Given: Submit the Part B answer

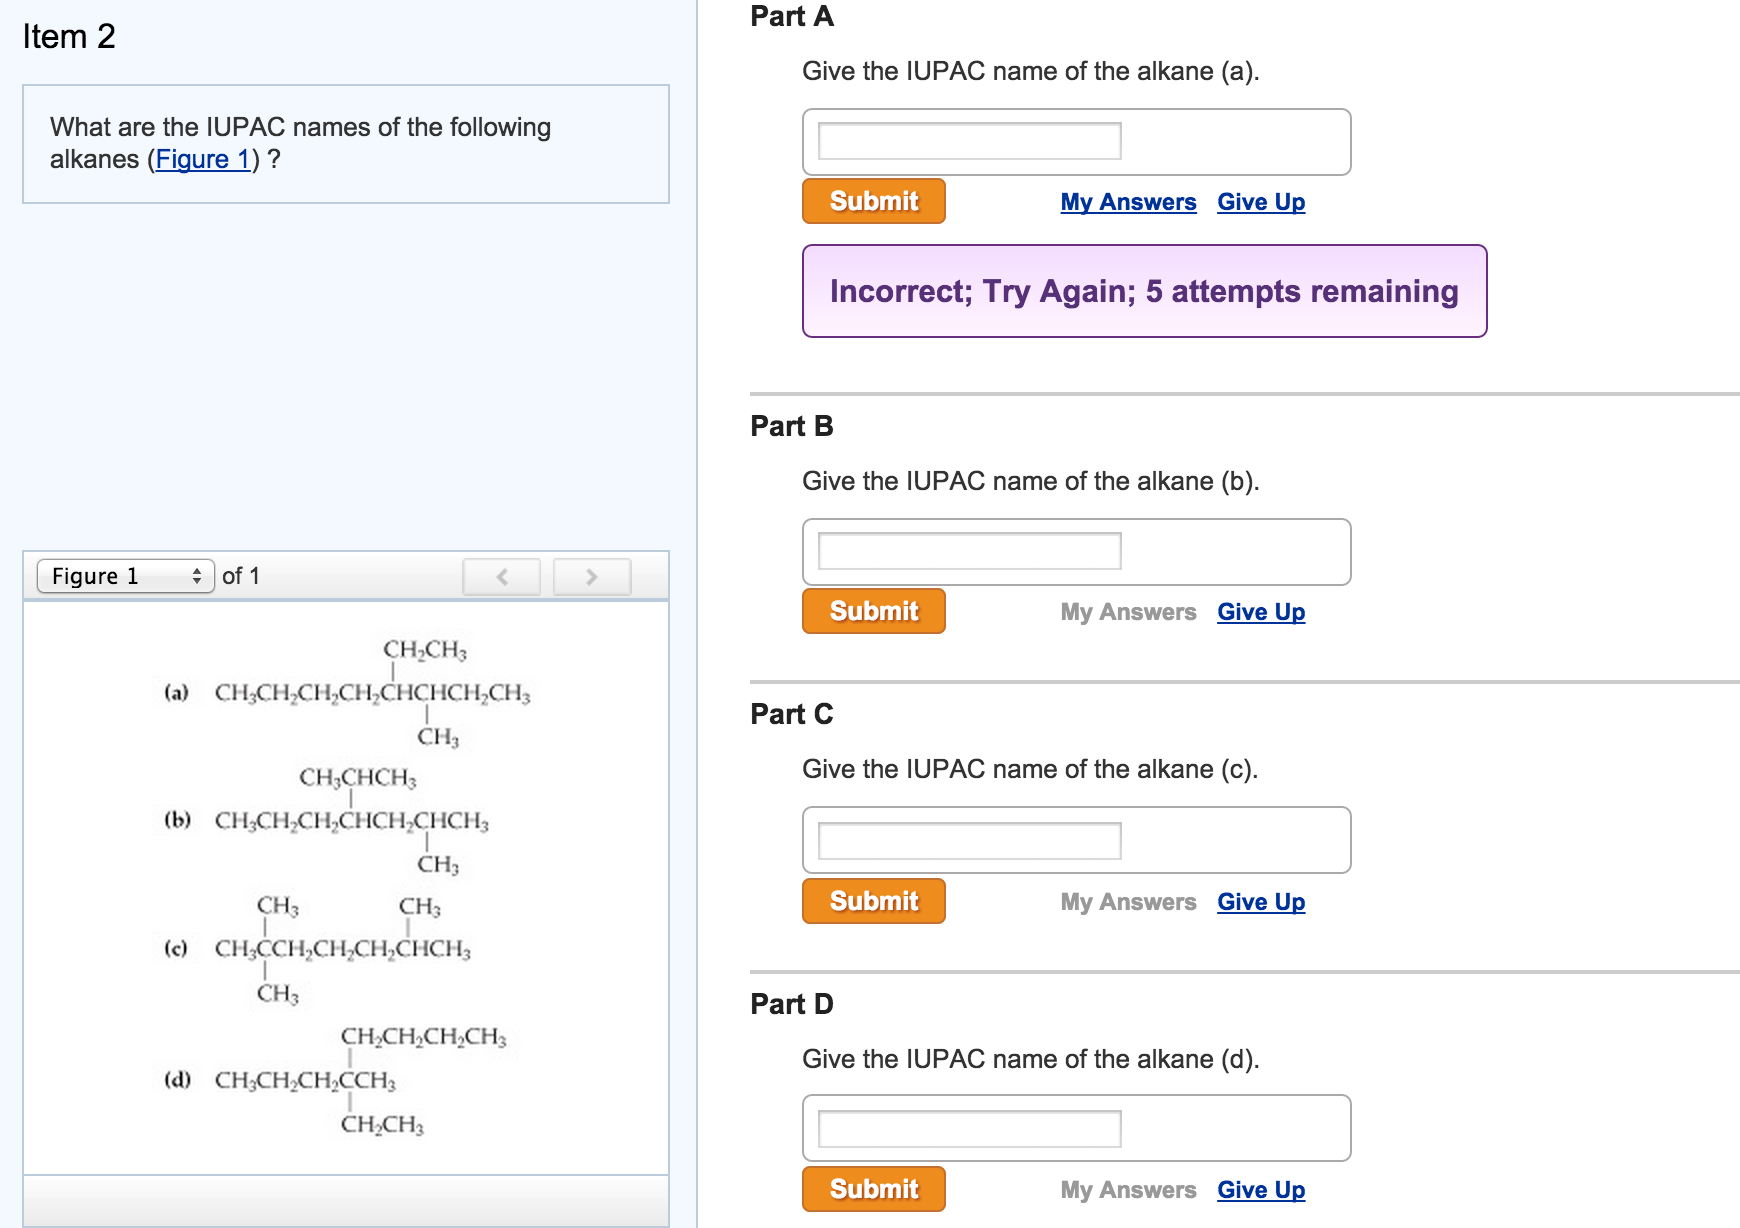Looking at the screenshot, I should point(874,611).
